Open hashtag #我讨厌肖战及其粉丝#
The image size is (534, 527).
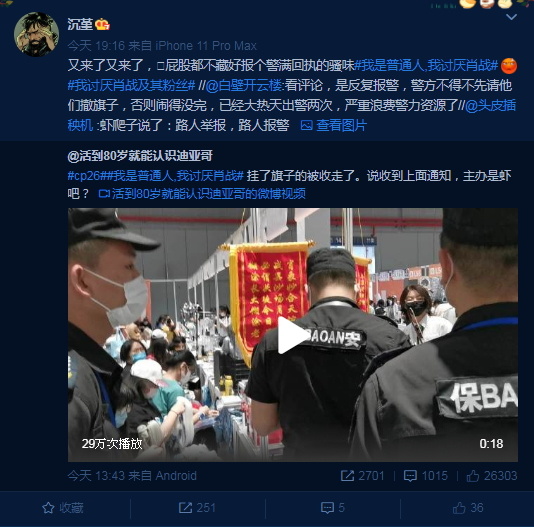[131, 85]
